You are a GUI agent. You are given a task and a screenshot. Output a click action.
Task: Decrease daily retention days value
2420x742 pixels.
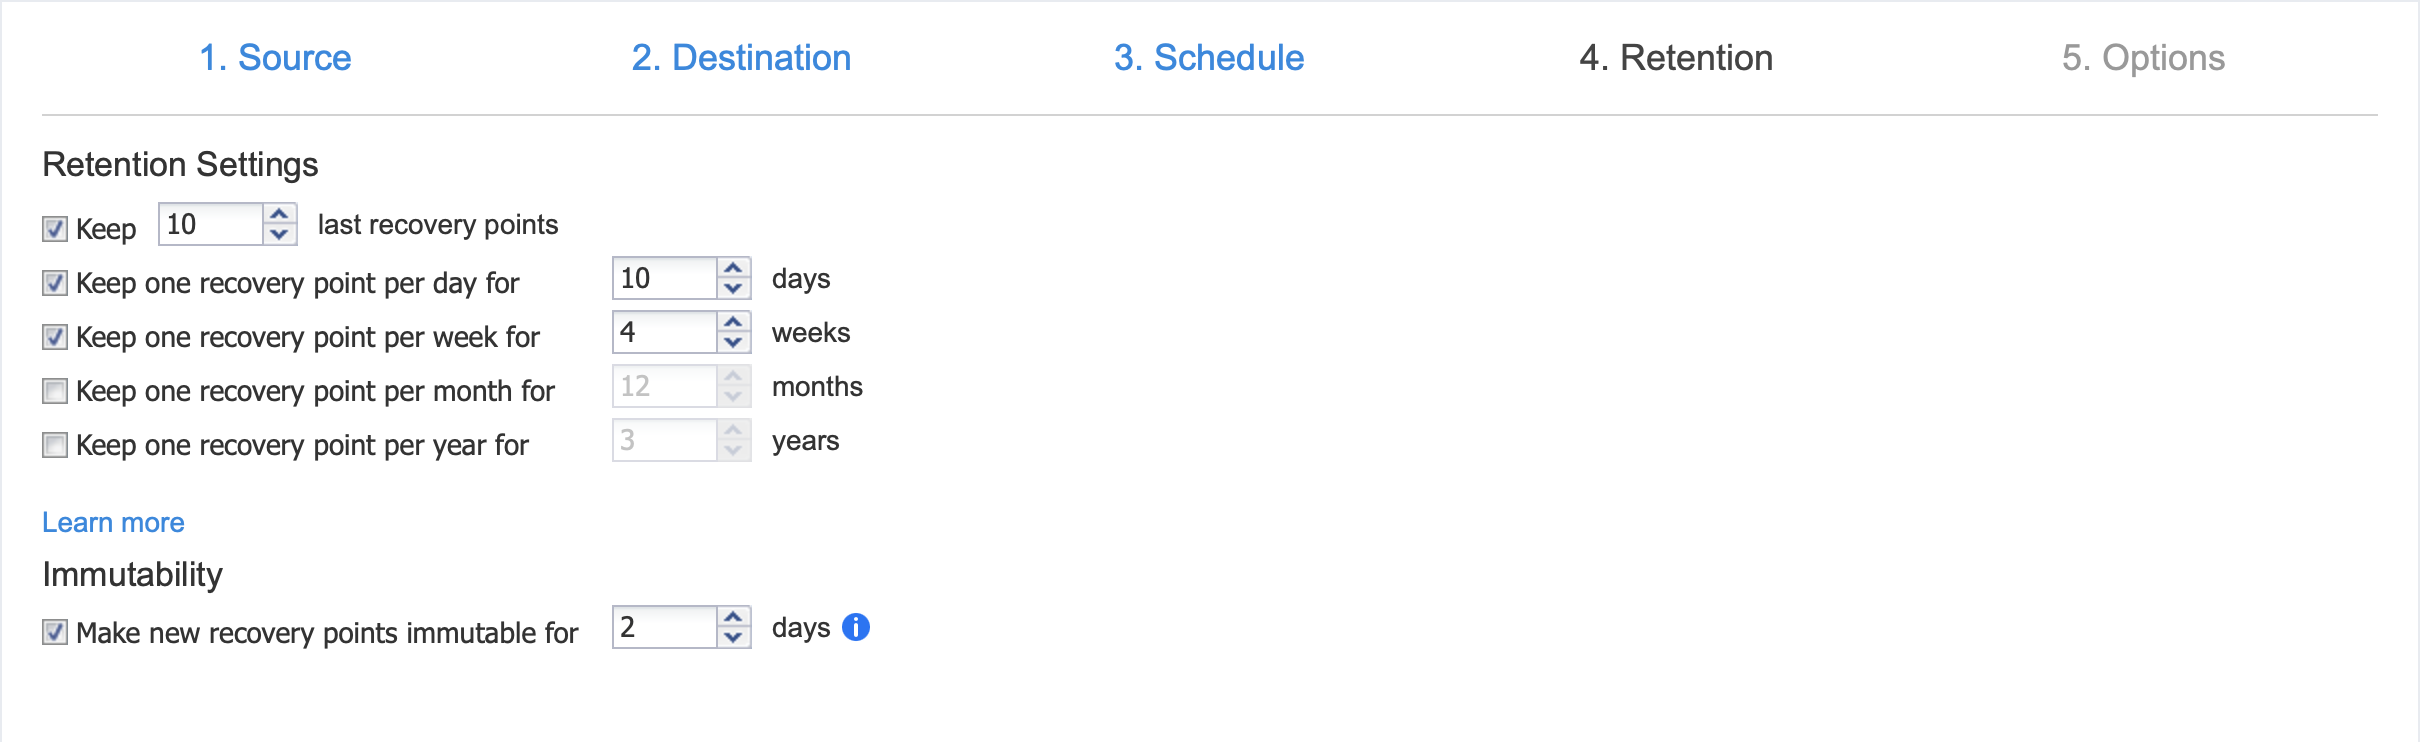click(x=733, y=289)
